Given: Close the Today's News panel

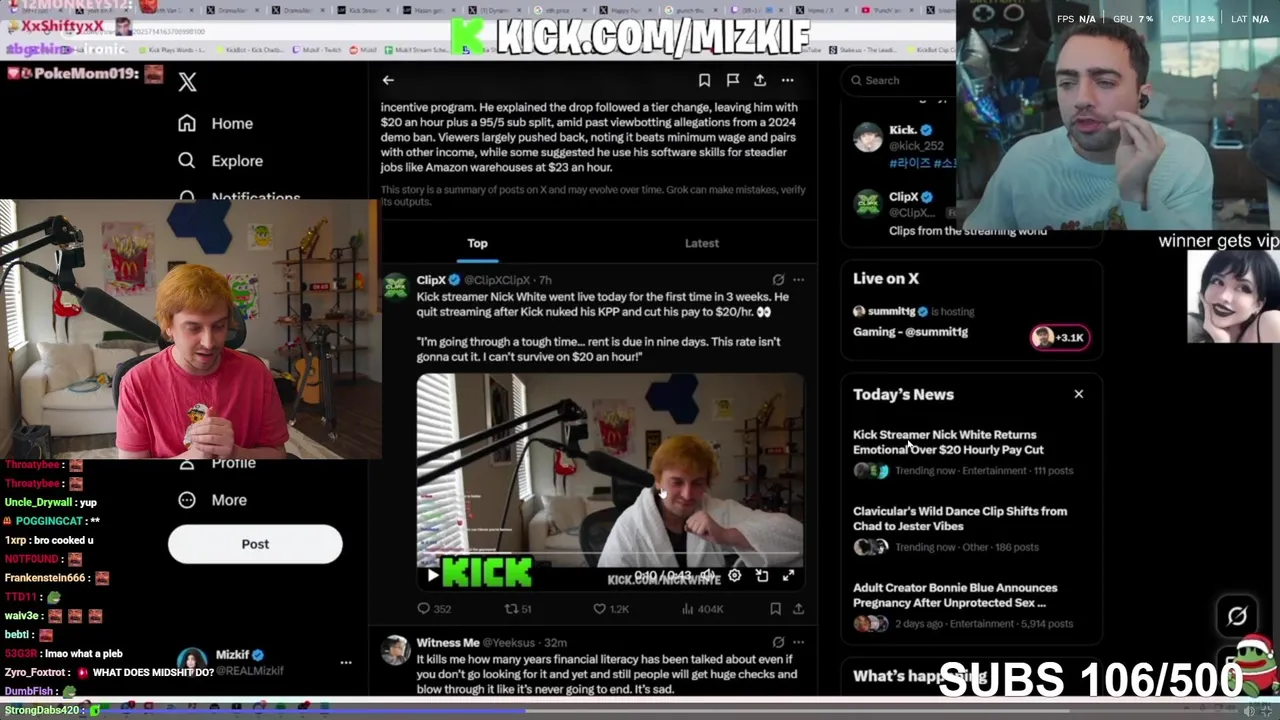Looking at the screenshot, I should click(1078, 394).
